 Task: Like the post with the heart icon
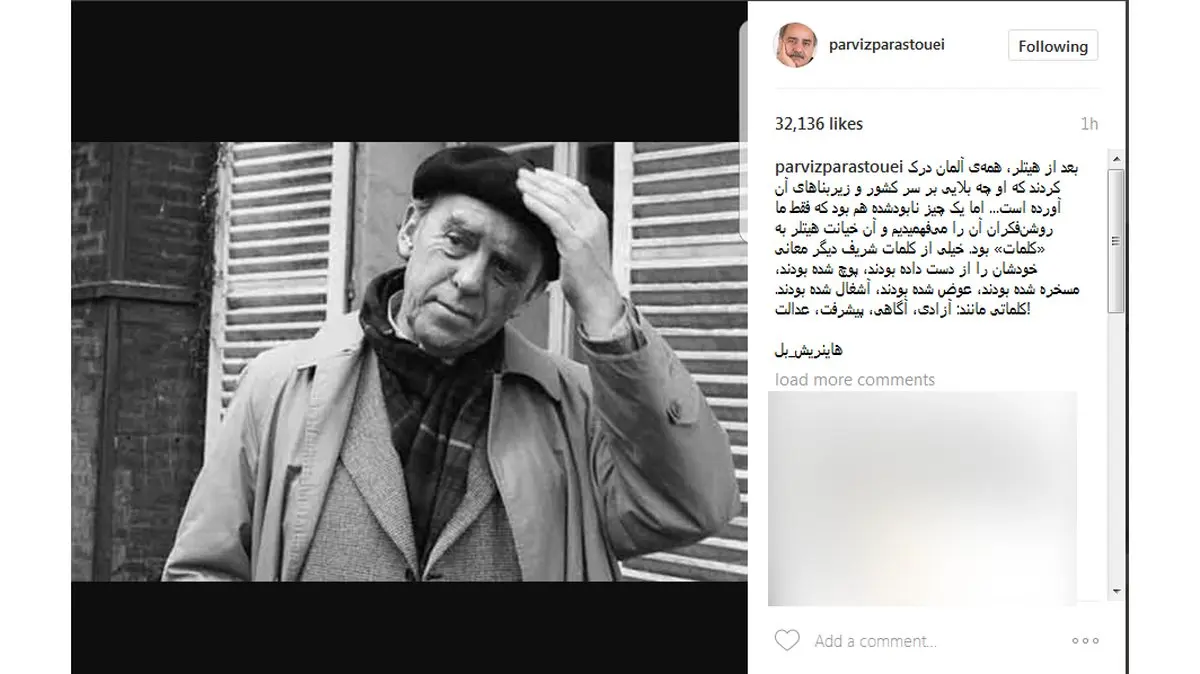787,640
